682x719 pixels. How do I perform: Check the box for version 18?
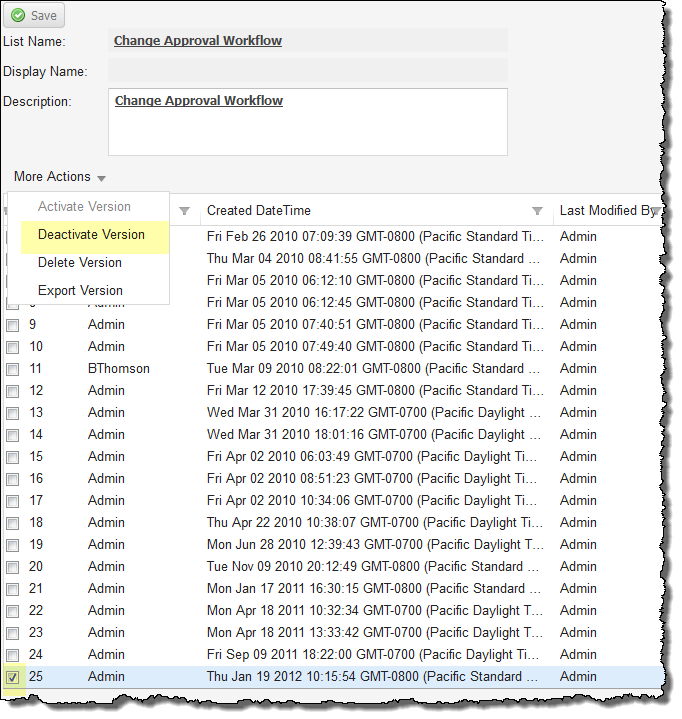click(12, 523)
